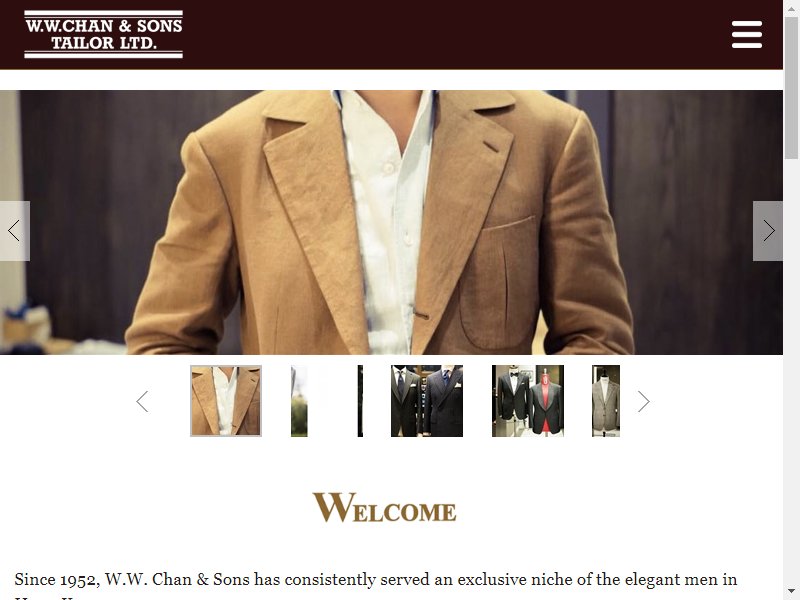Screen dimensions: 800x600
Task: Advance main carousel to the next slide
Action: pyautogui.click(x=768, y=231)
